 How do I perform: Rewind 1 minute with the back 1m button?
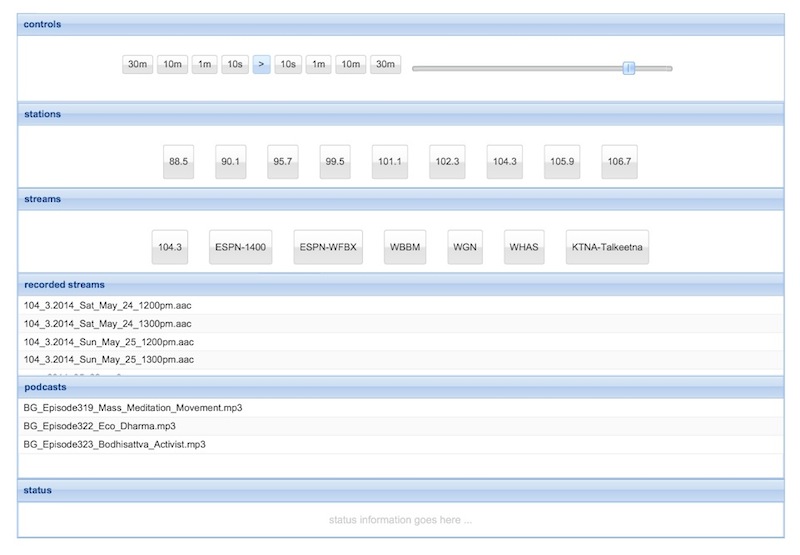pos(205,64)
